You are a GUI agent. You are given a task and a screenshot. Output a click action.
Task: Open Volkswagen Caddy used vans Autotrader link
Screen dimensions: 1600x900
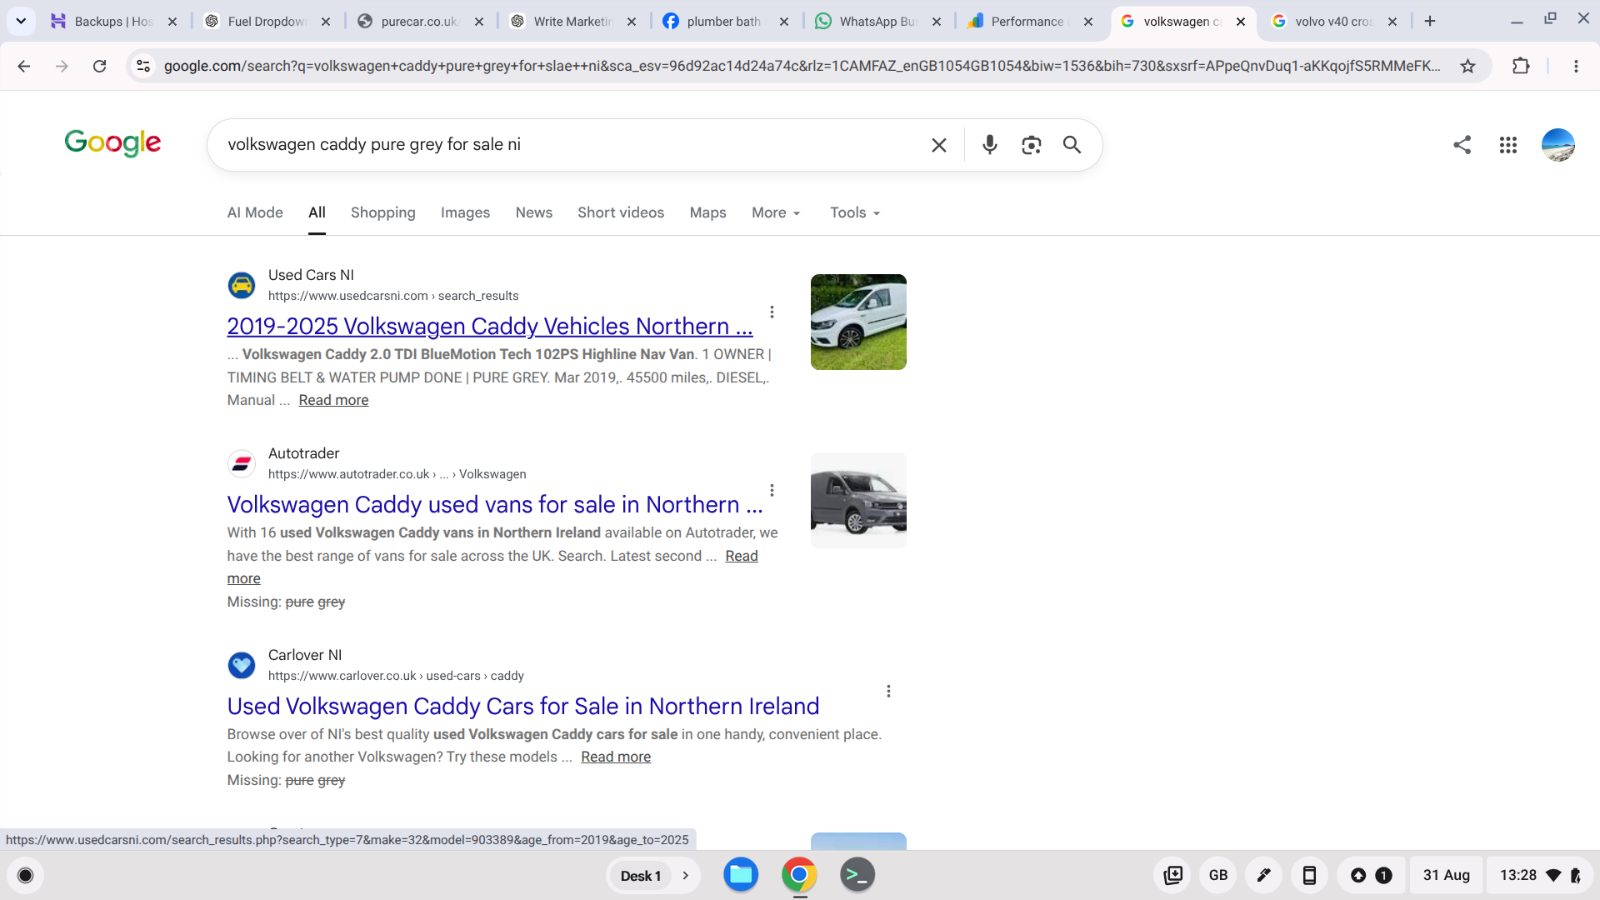pyautogui.click(x=495, y=504)
